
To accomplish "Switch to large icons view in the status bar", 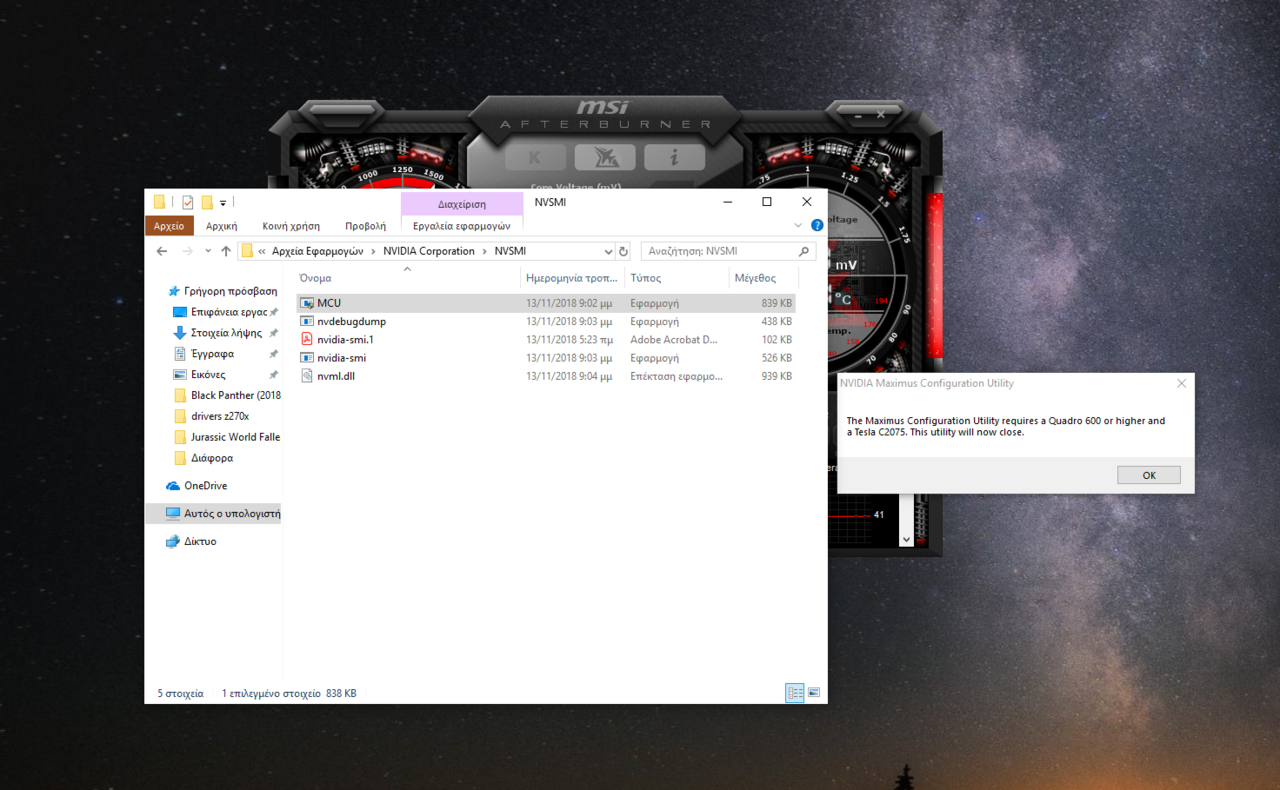I will pos(814,693).
